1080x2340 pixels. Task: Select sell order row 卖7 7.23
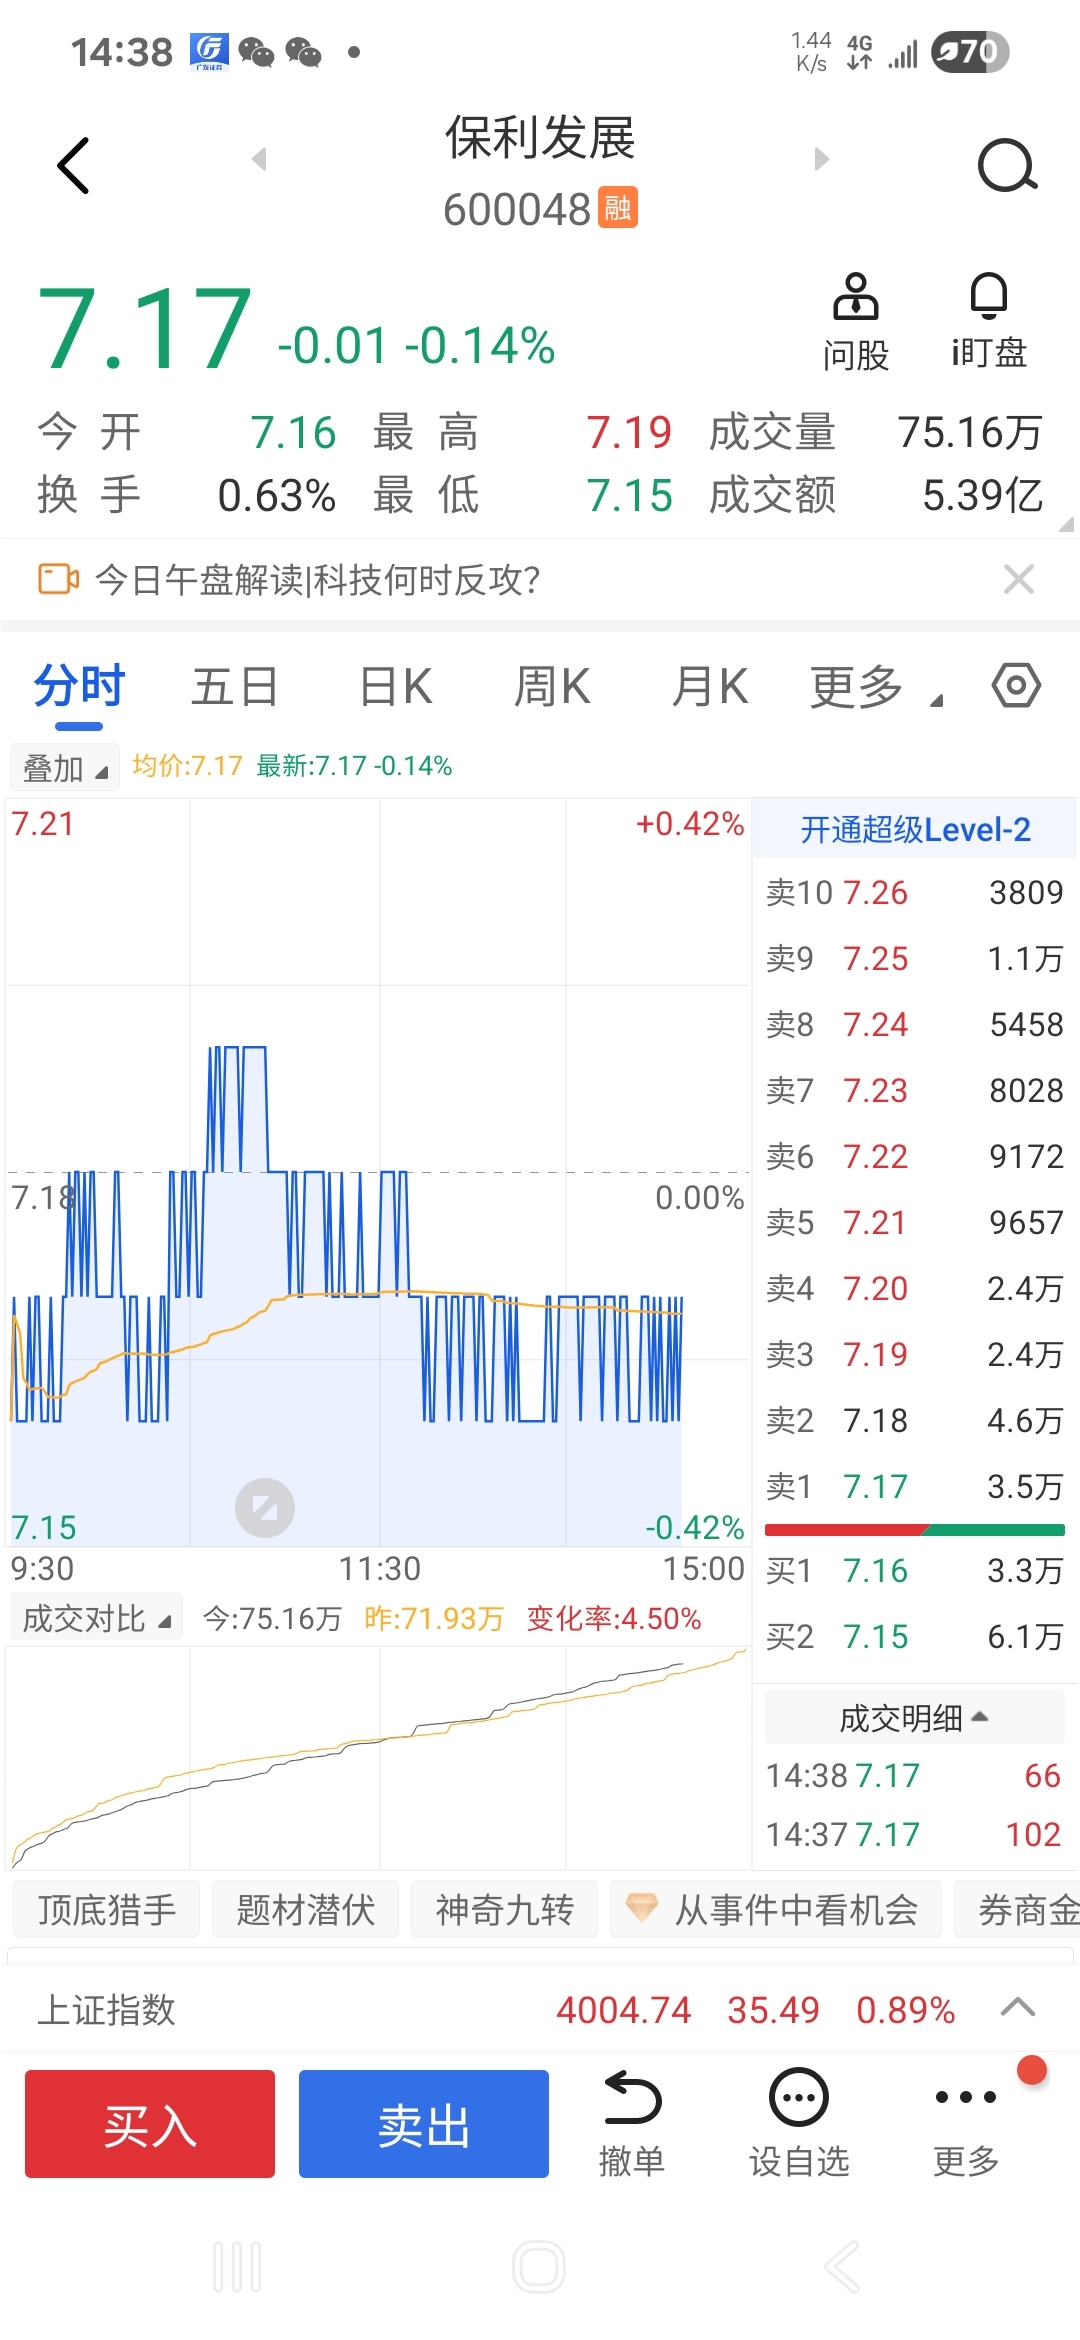coord(915,1090)
